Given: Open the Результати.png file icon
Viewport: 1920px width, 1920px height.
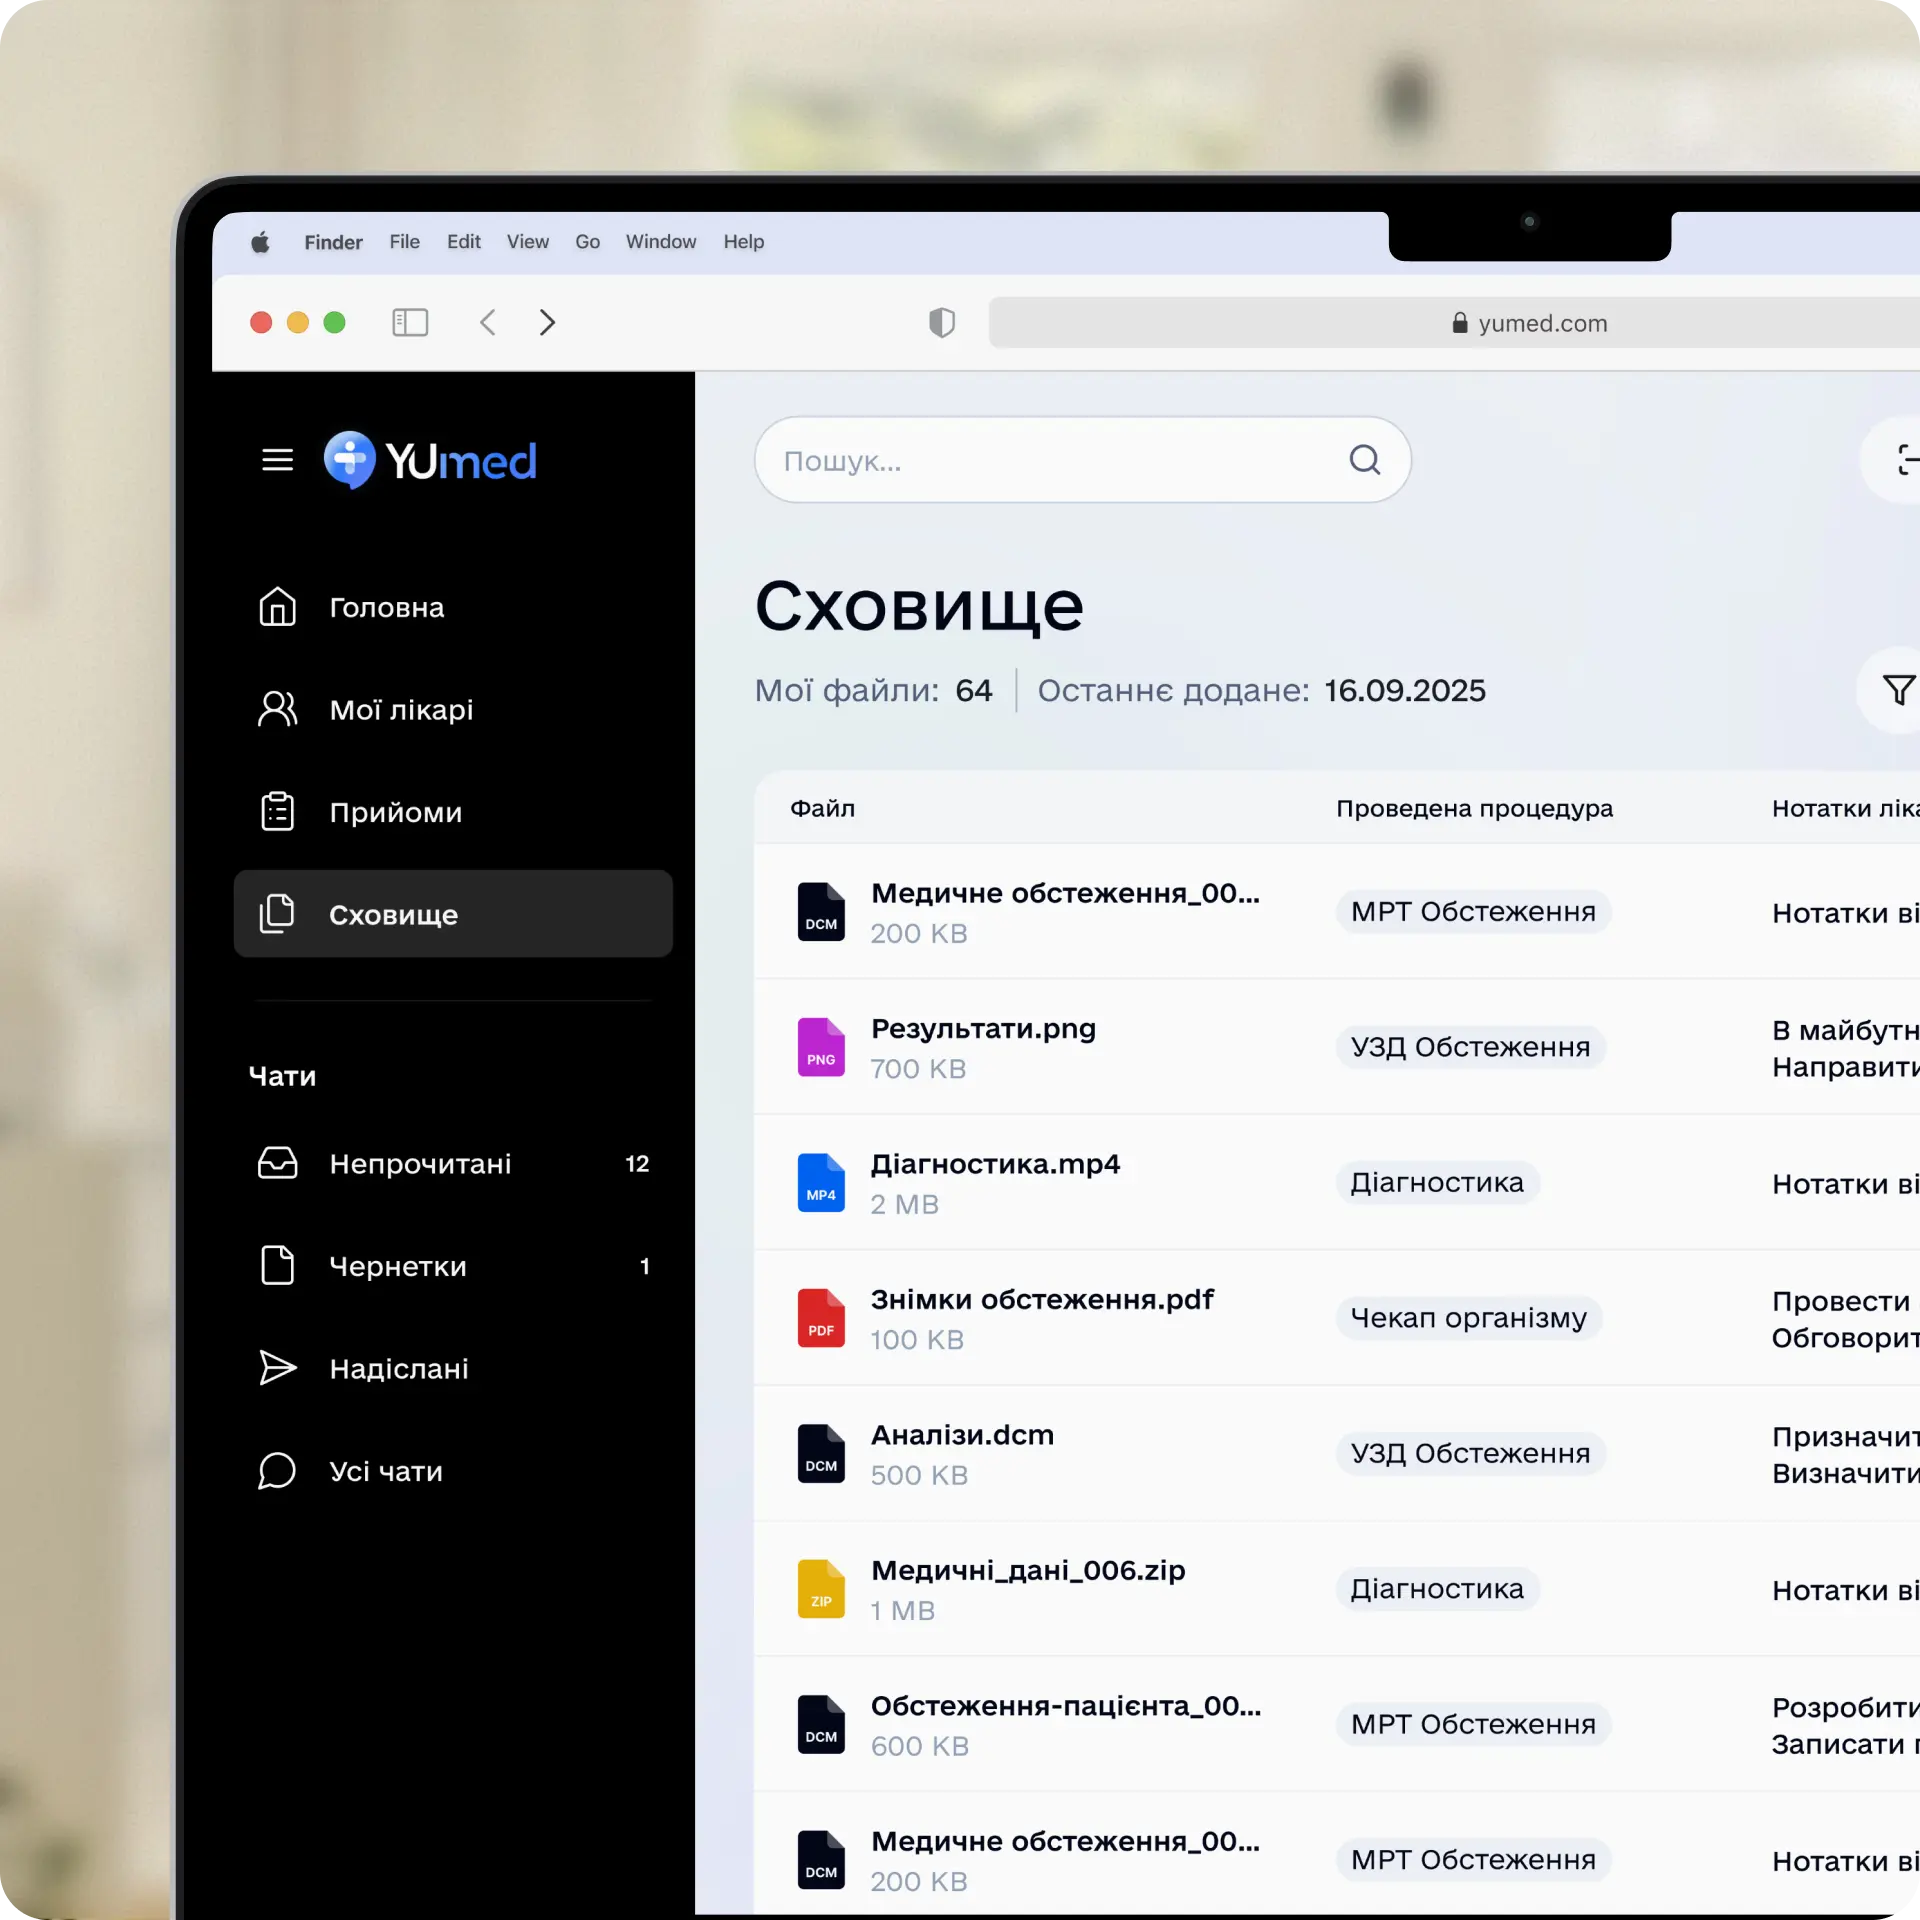Looking at the screenshot, I should point(820,1047).
